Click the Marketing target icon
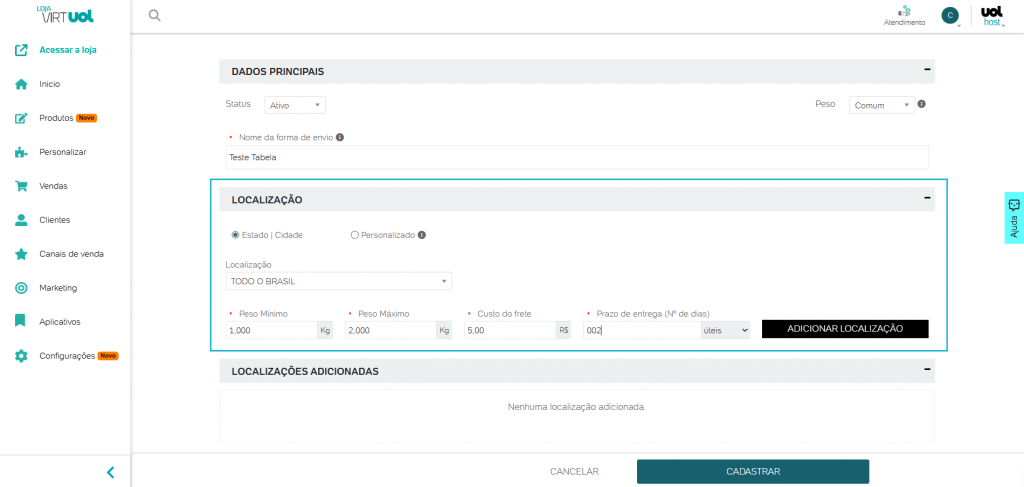The image size is (1024, 487). tap(20, 288)
